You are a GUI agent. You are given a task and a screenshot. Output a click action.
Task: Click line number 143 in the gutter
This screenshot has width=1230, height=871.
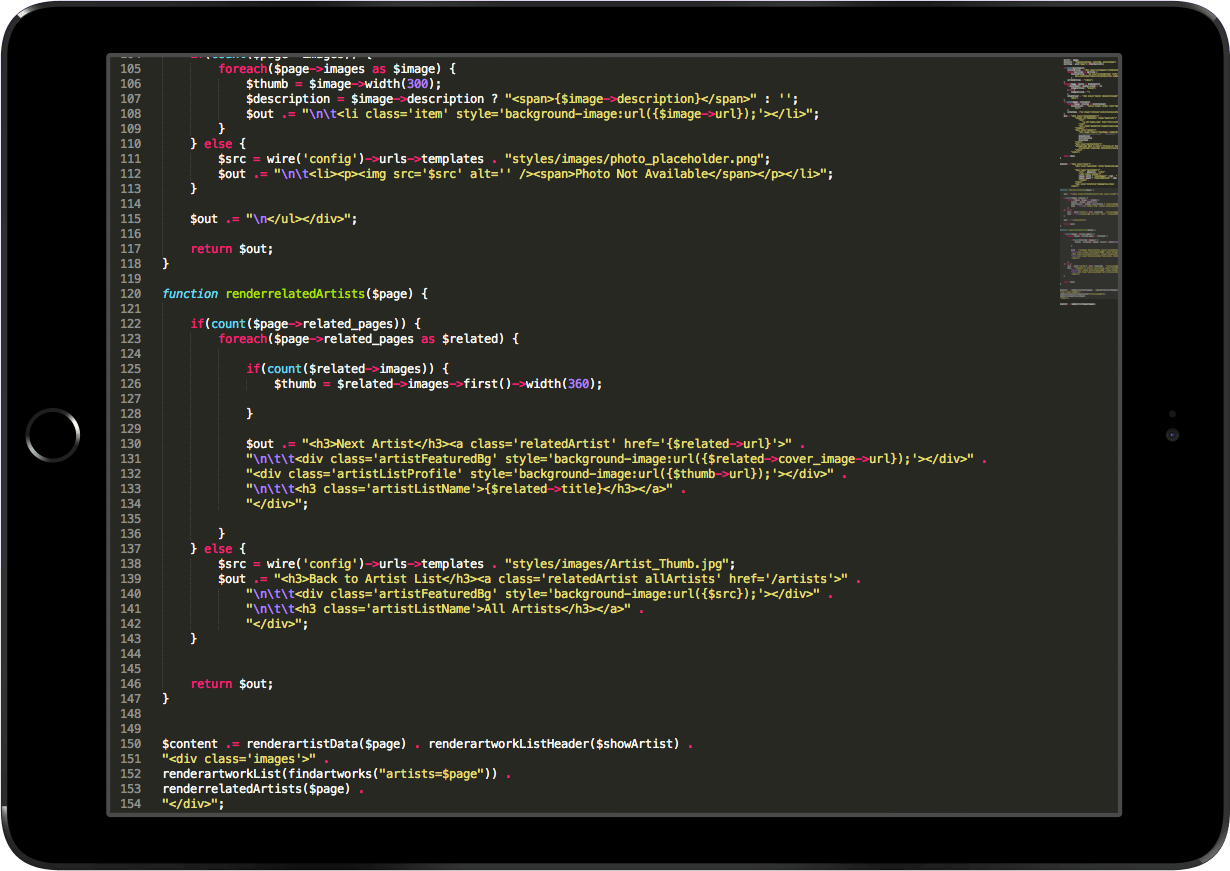click(130, 639)
